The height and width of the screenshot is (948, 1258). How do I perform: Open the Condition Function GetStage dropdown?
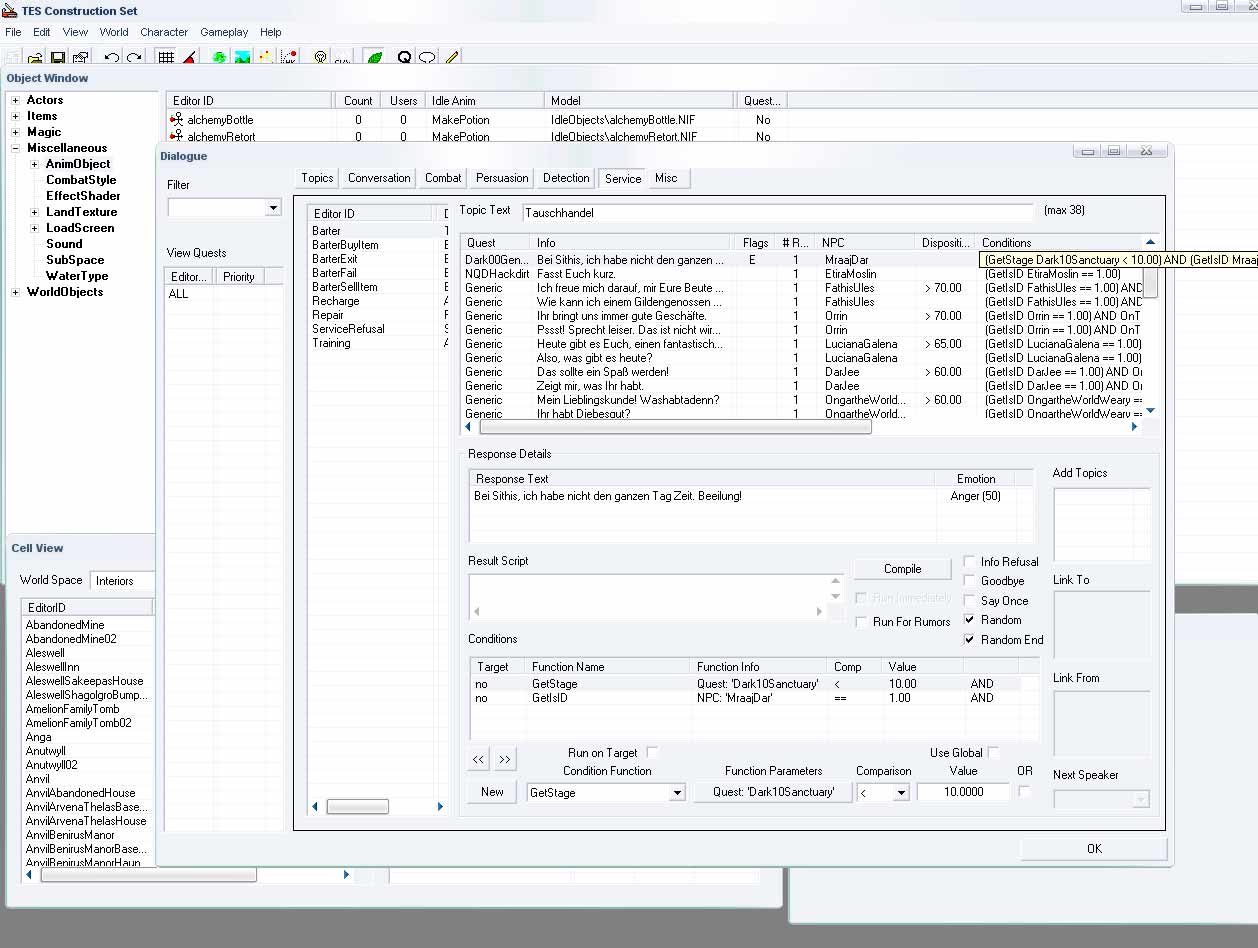tap(677, 793)
